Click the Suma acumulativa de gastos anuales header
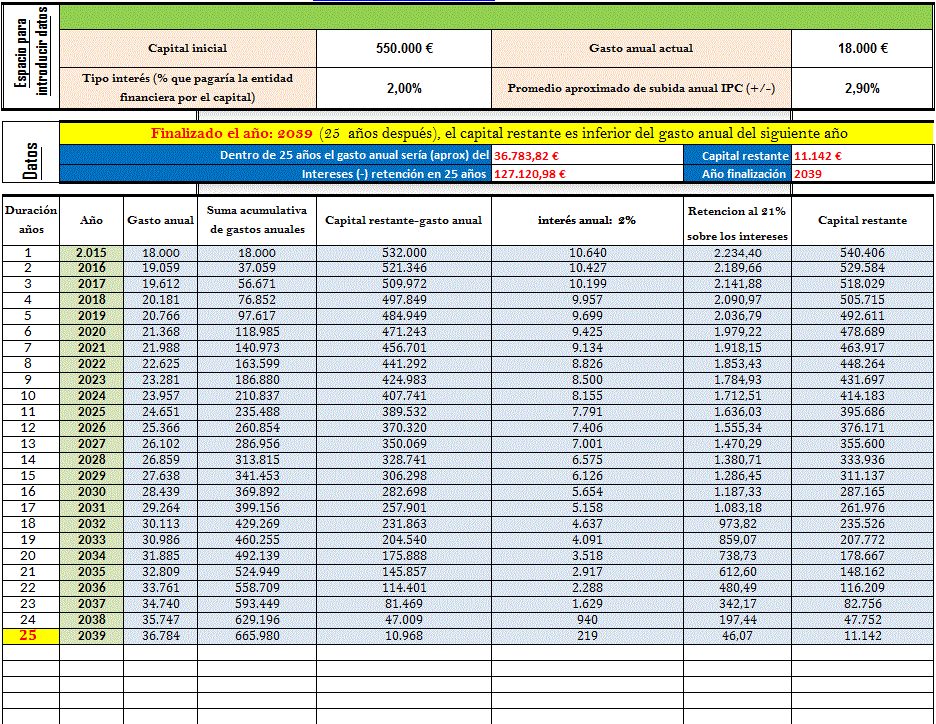The image size is (936, 724). 257,220
